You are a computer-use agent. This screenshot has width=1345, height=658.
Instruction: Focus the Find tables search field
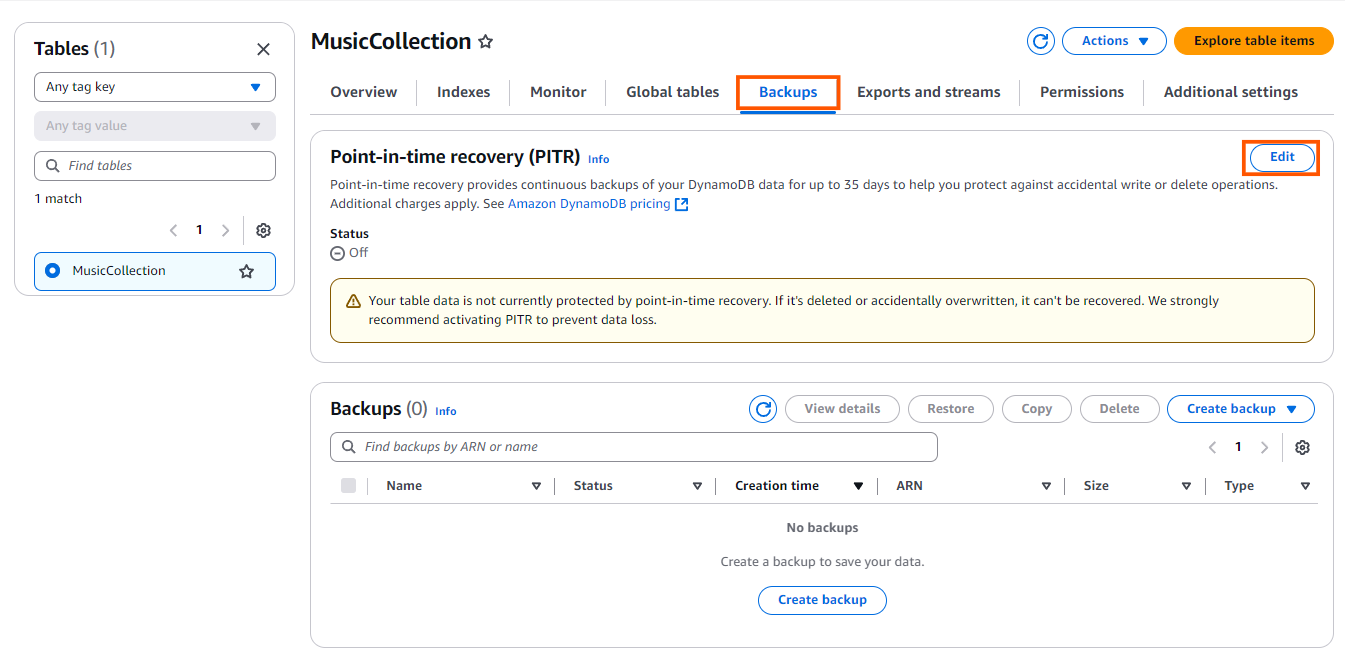(155, 166)
